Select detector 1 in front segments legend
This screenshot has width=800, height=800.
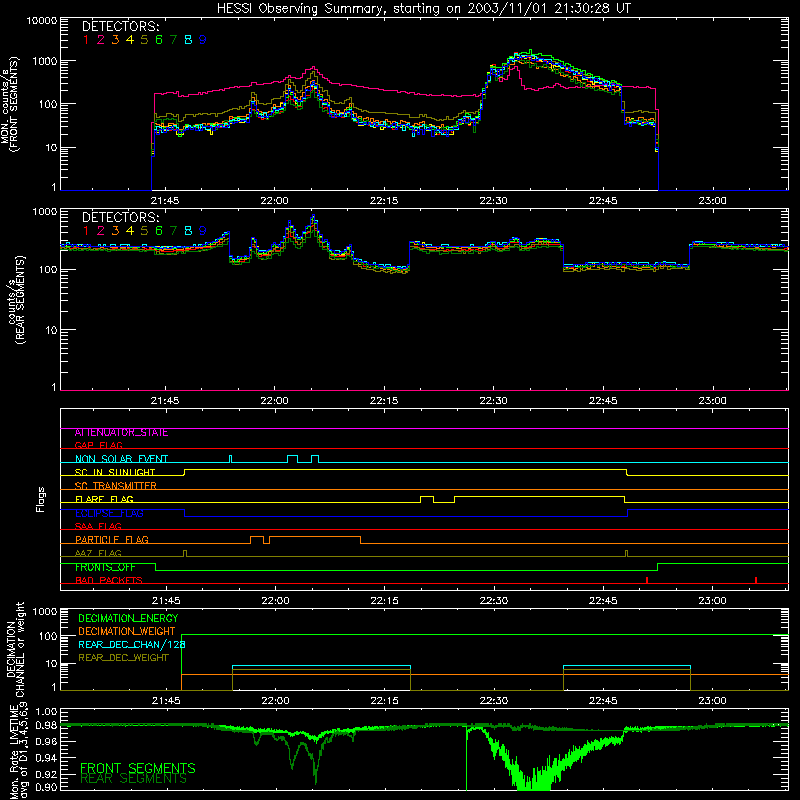pos(86,40)
